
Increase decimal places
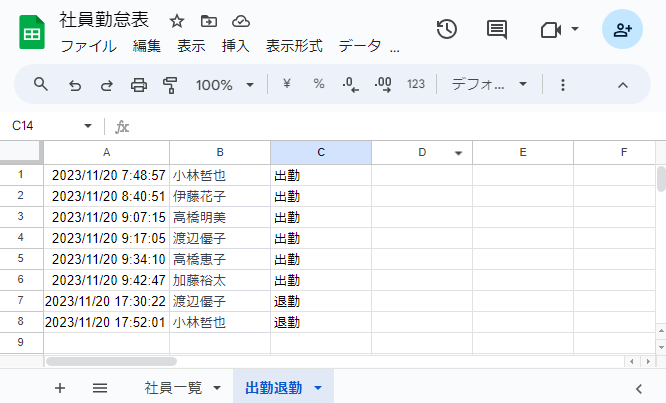click(x=383, y=85)
